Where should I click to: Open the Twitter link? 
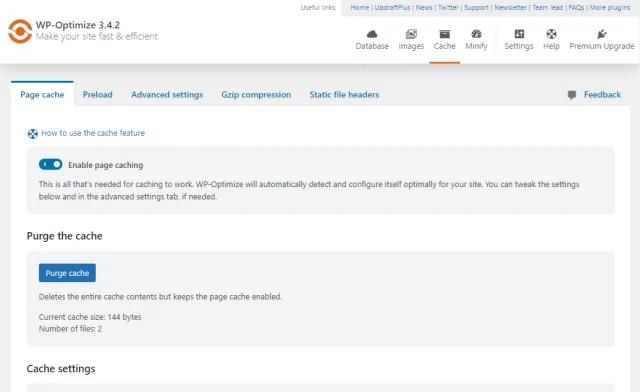pyautogui.click(x=448, y=7)
